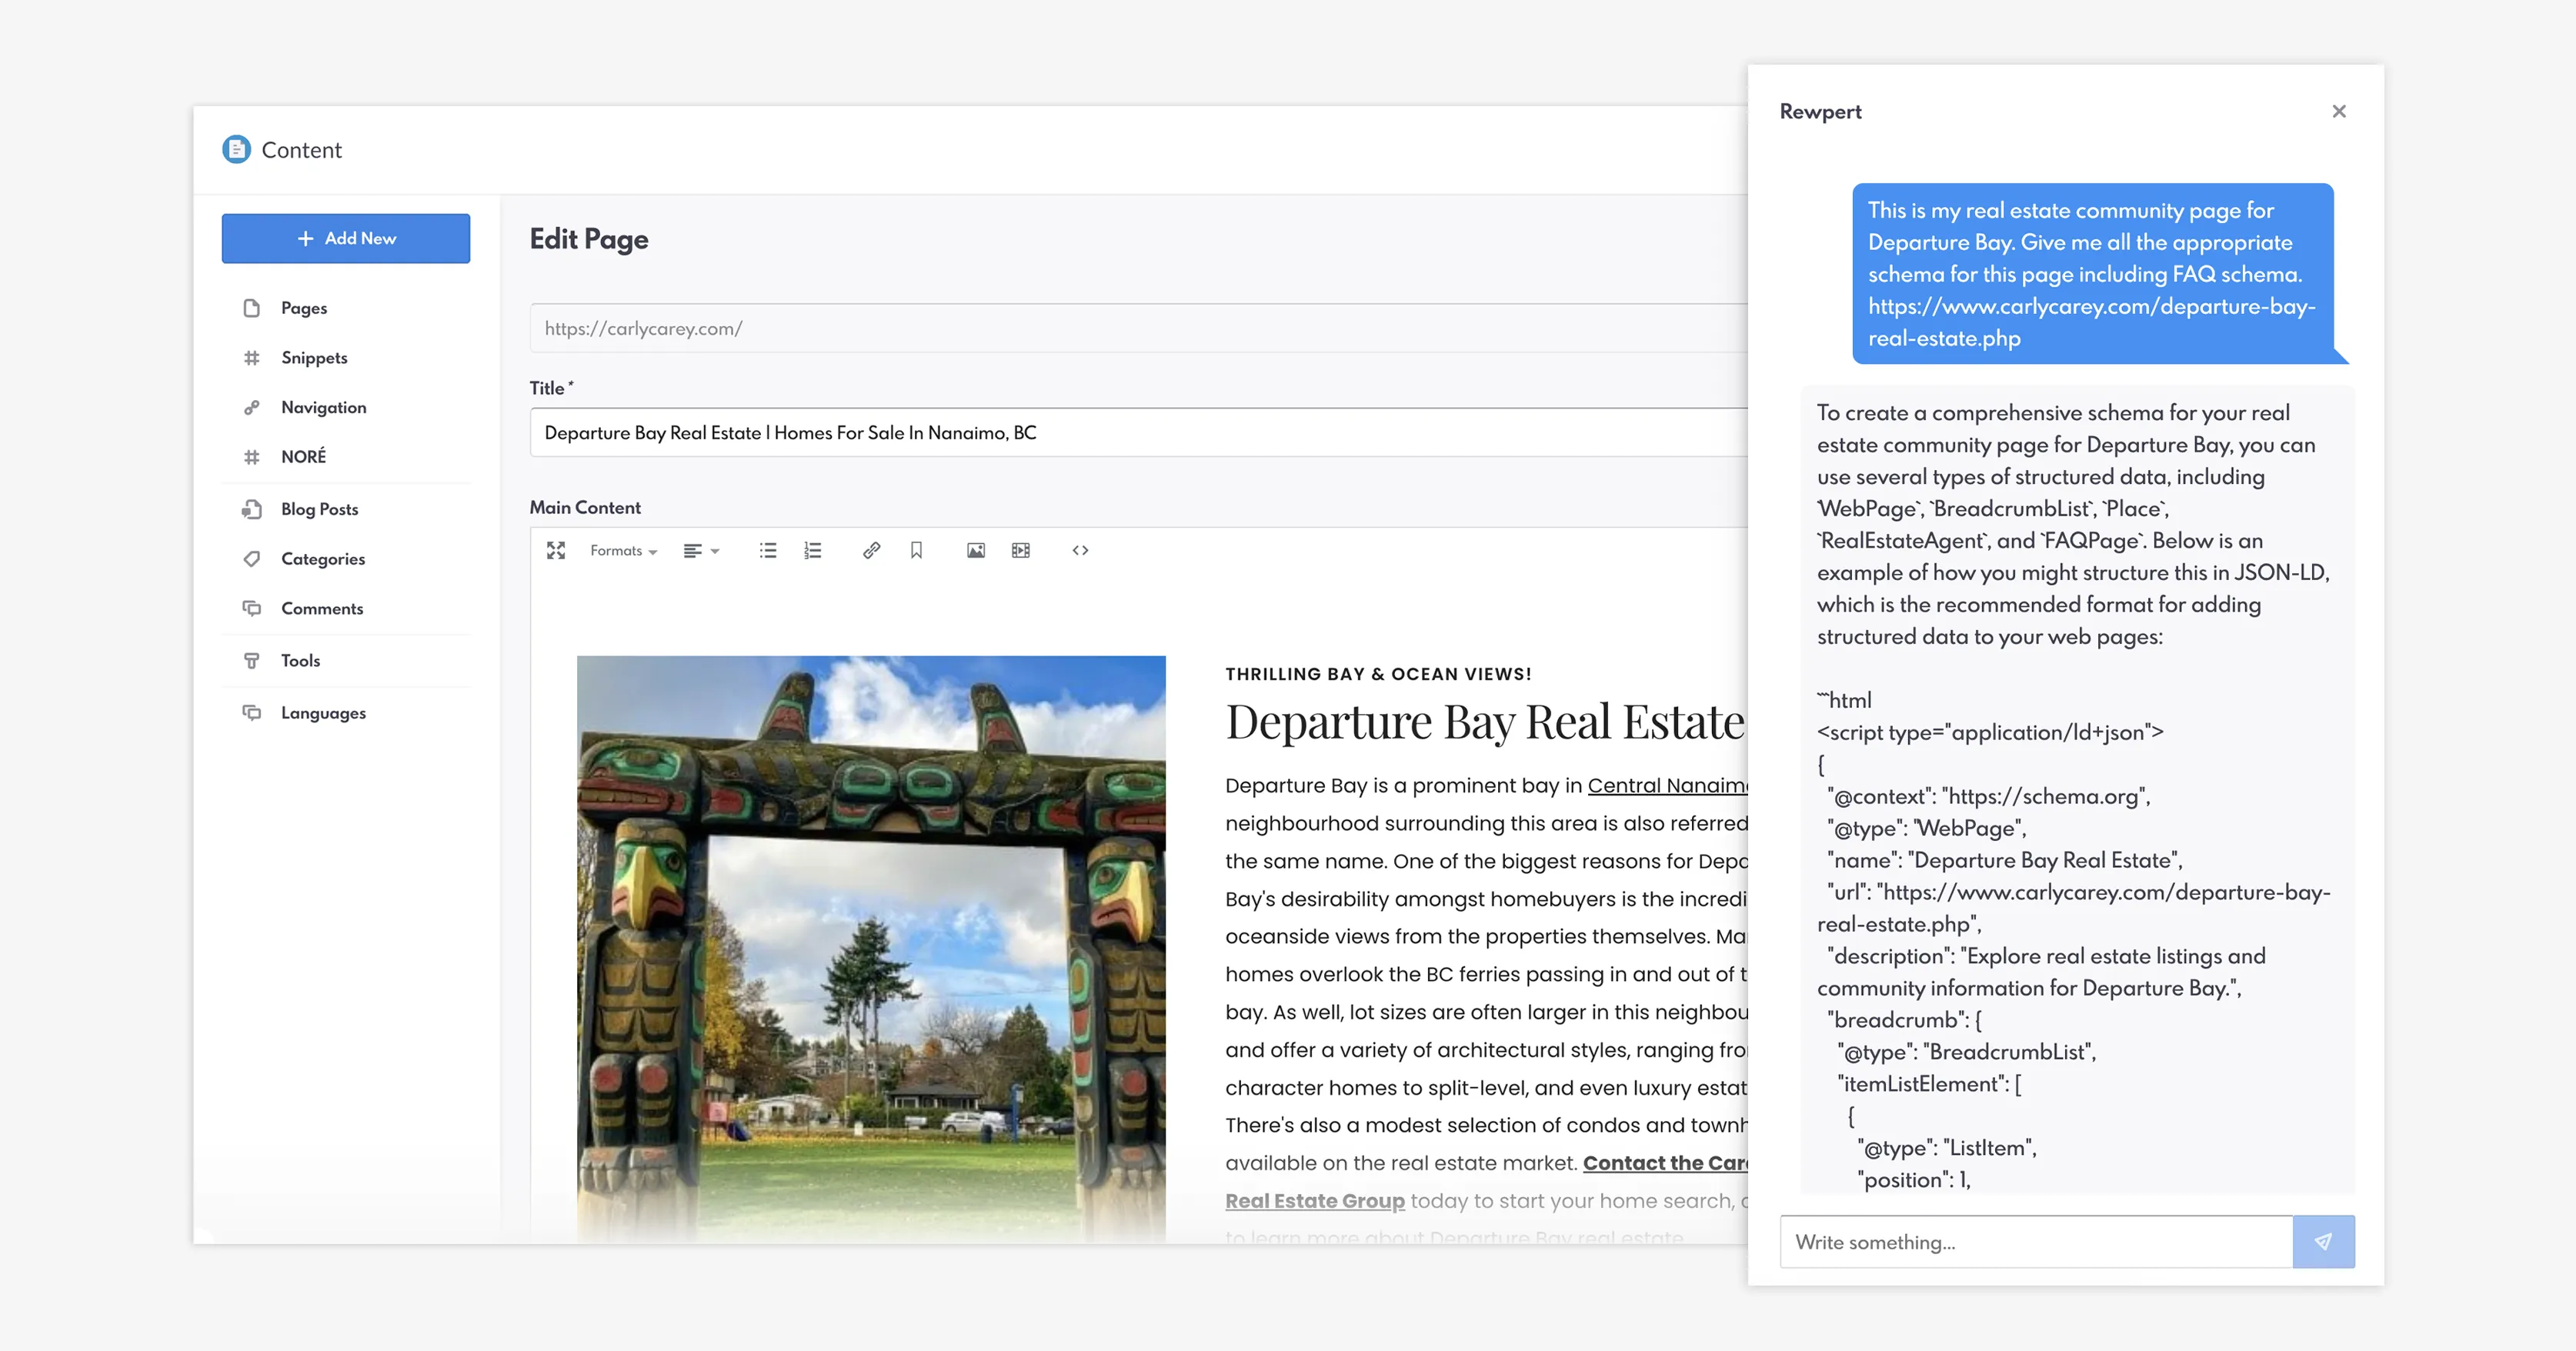The height and width of the screenshot is (1351, 2576).
Task: Click the Departure Bay Real Estate heading
Action: [x=1485, y=722]
